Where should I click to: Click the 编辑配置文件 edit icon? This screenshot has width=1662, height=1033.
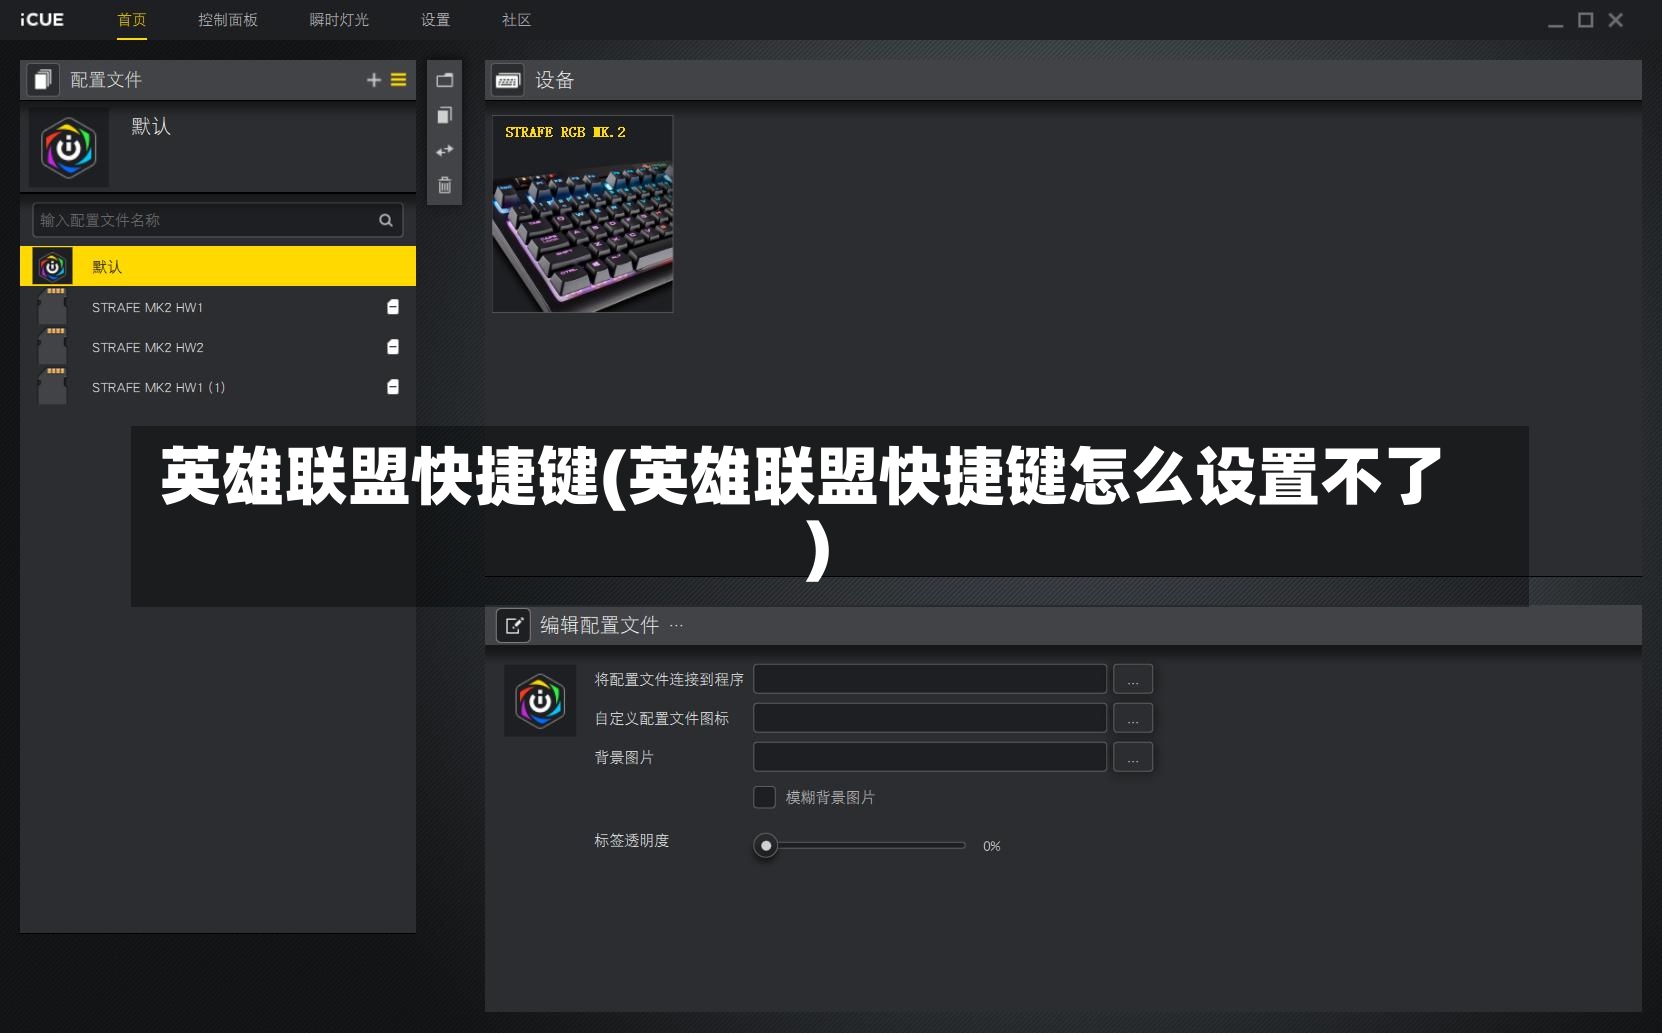tap(514, 625)
